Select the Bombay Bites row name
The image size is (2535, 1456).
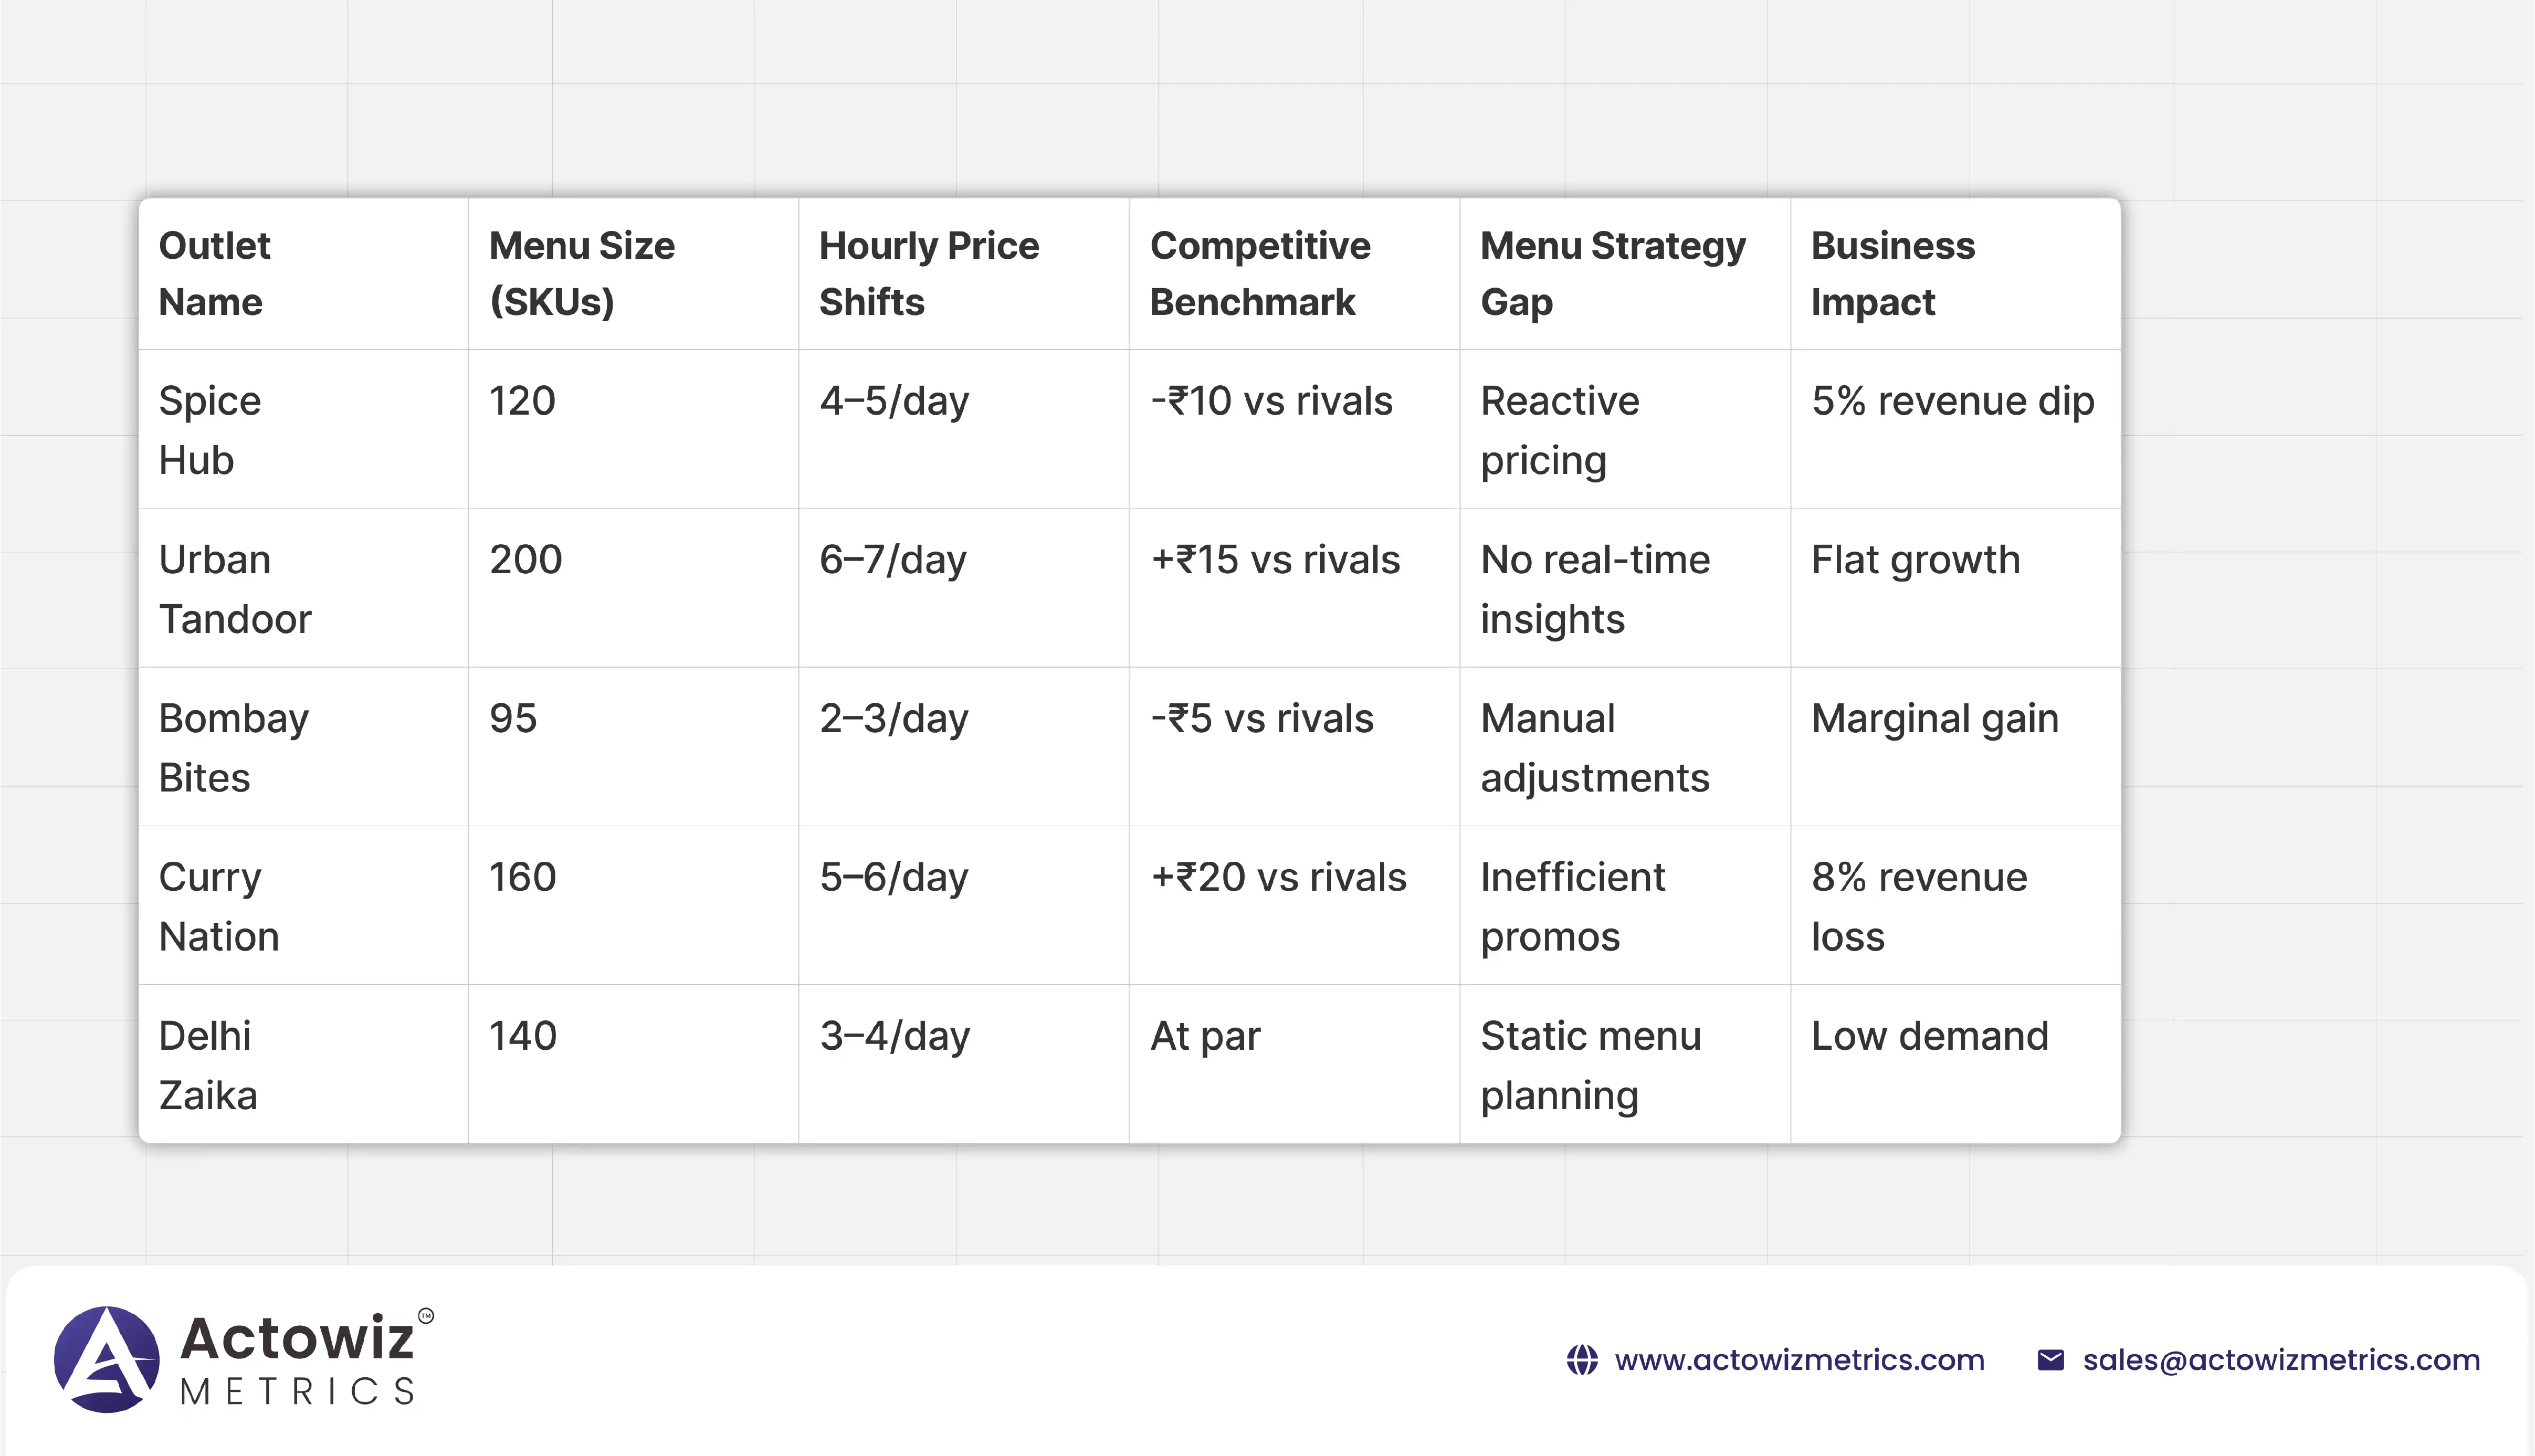(x=233, y=747)
